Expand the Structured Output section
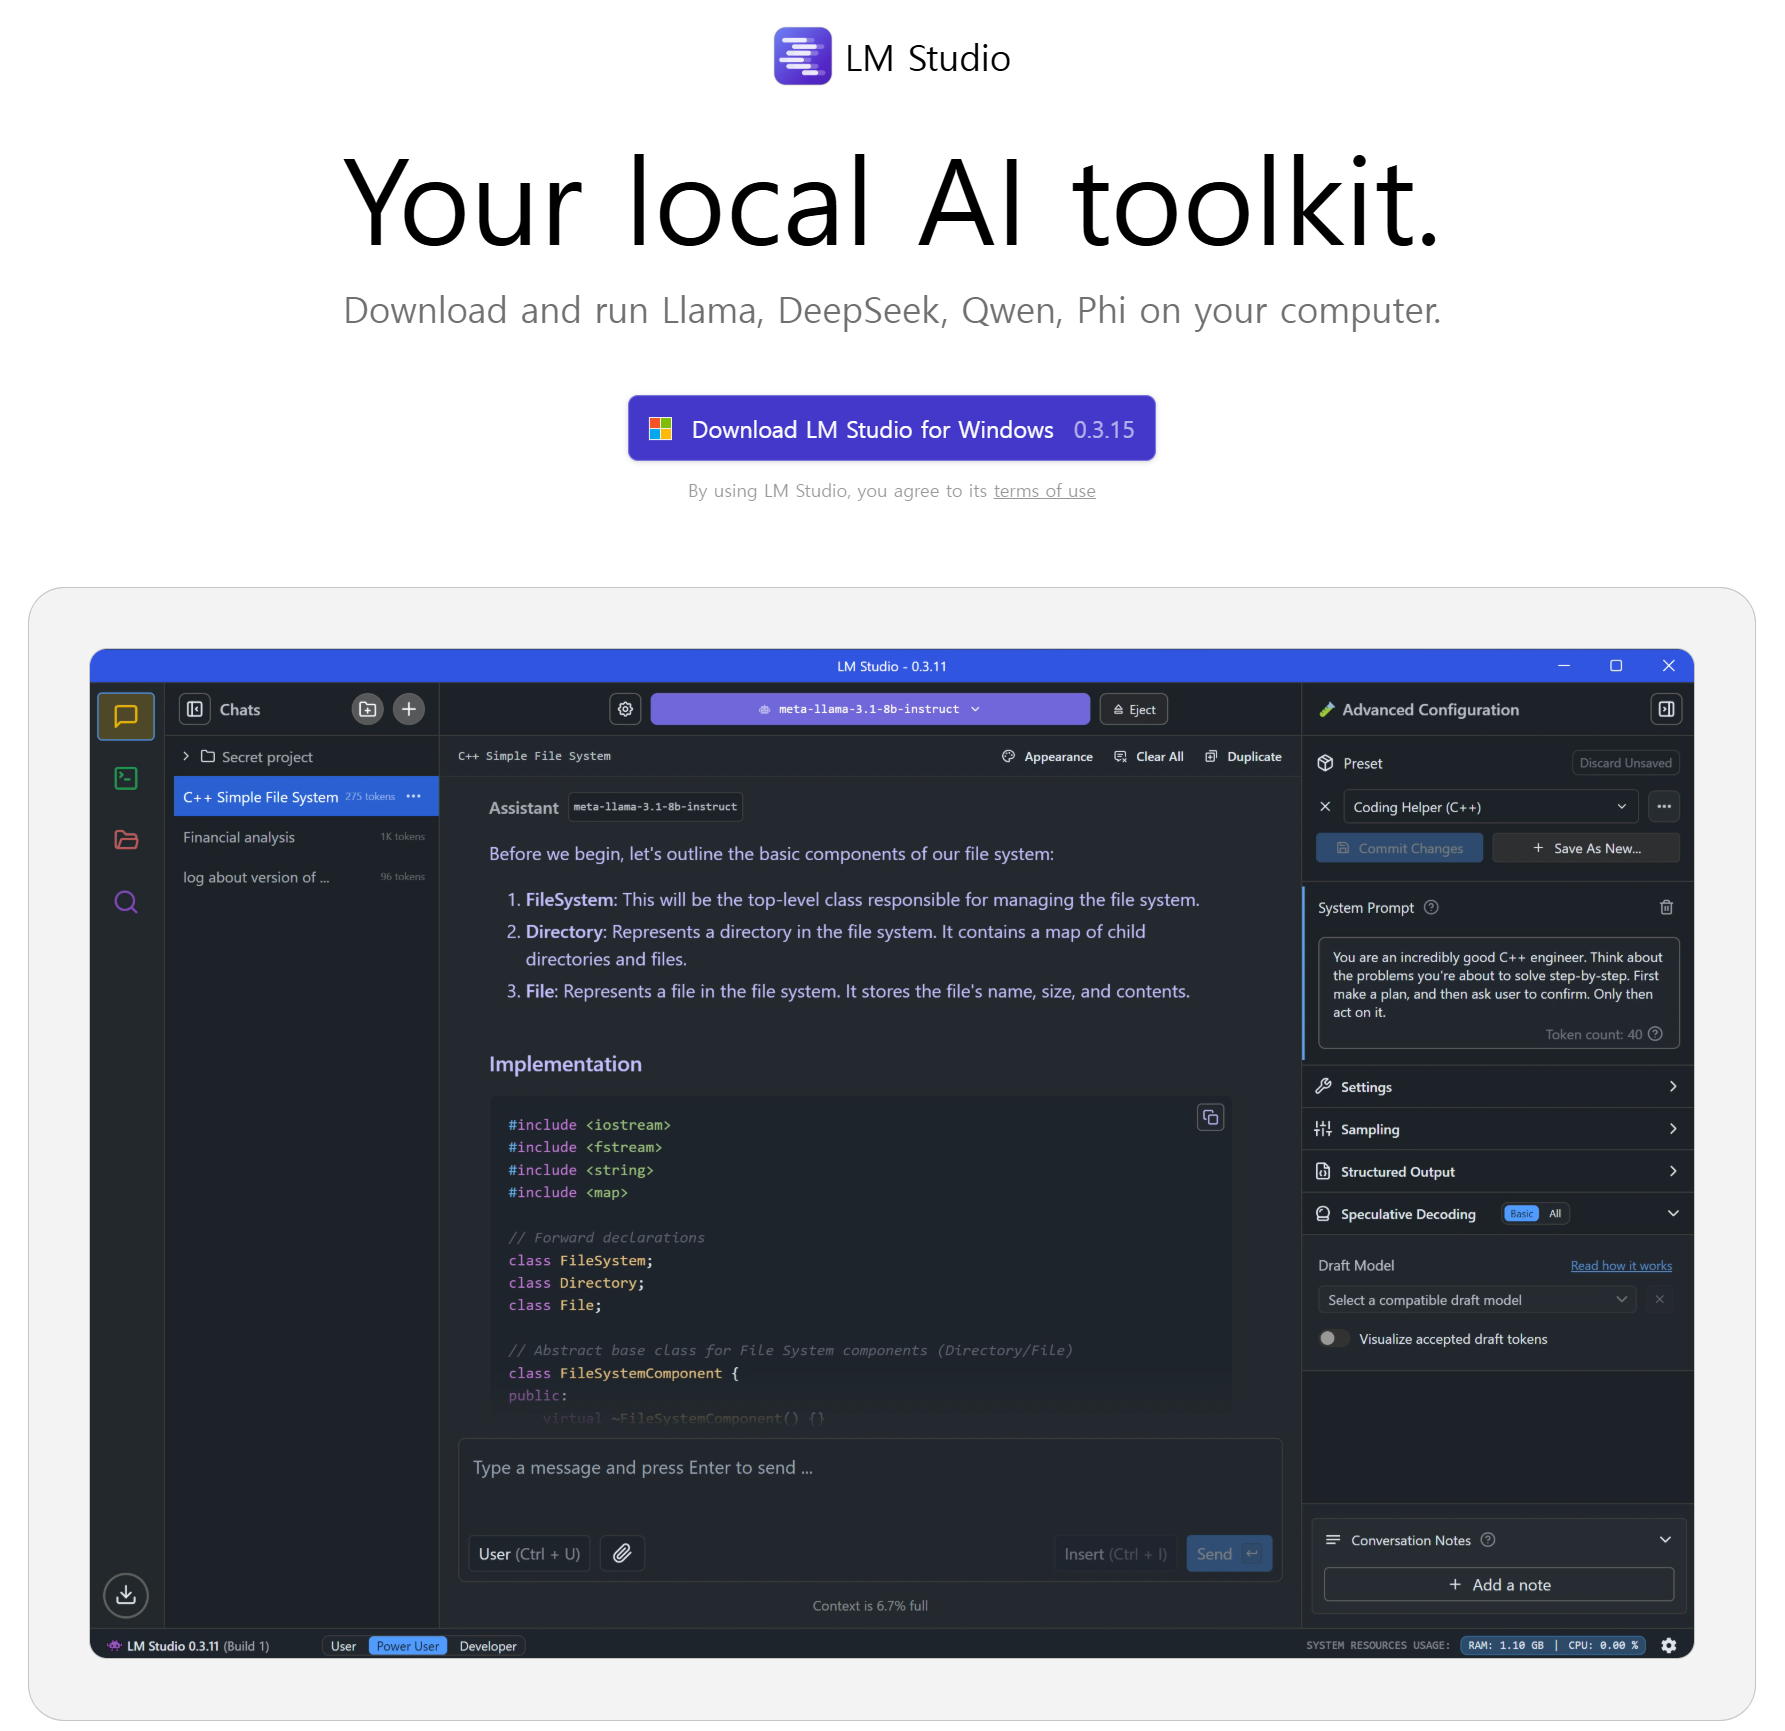The width and height of the screenshot is (1785, 1731). click(x=1497, y=1171)
